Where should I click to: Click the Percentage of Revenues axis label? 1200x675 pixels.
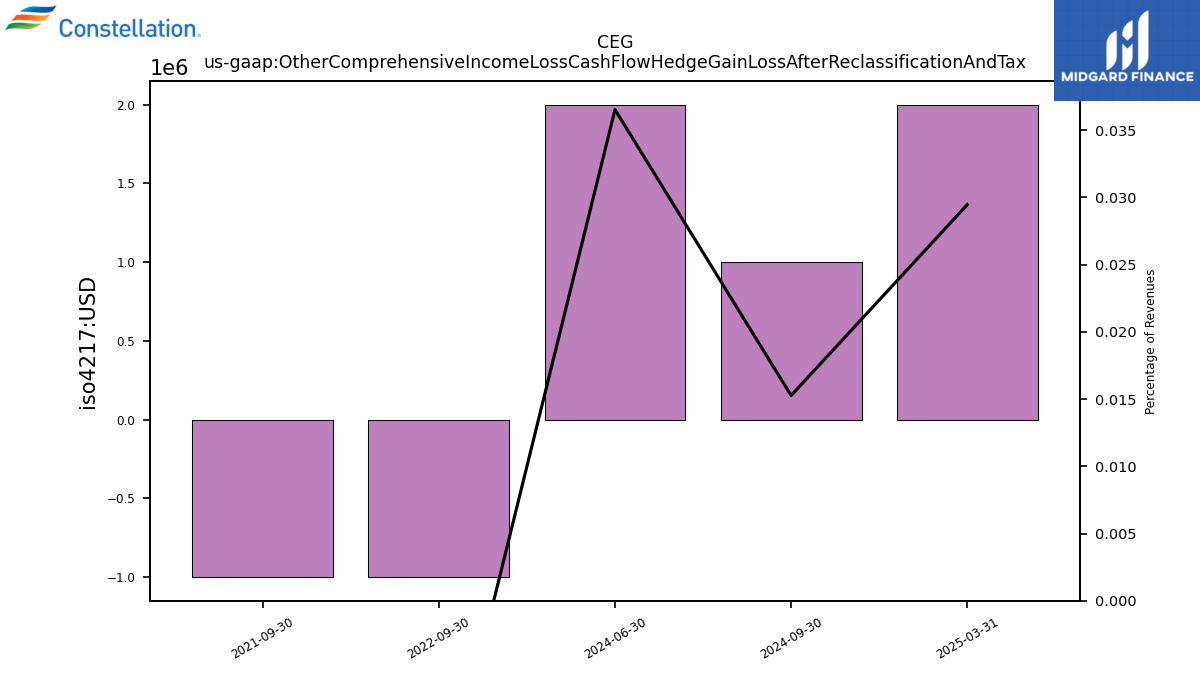coord(1150,342)
